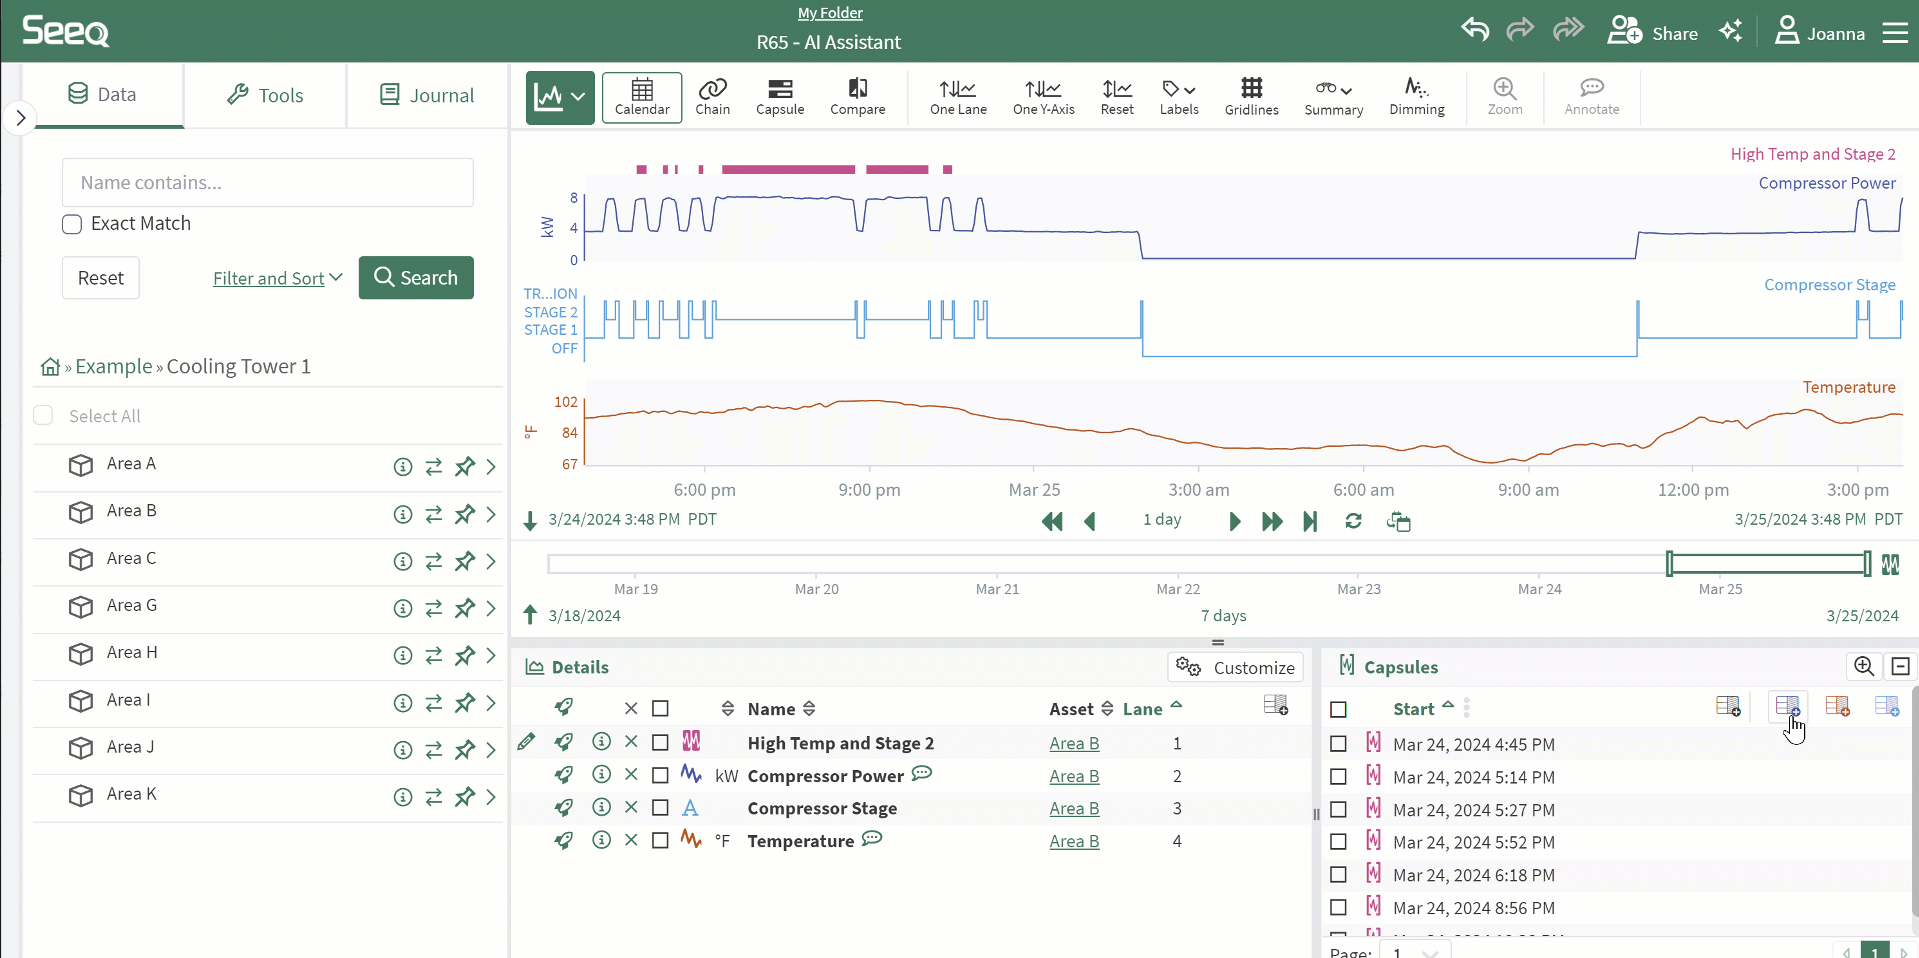Enable the Exact Match checkbox
This screenshot has height=958, width=1919.
(72, 224)
